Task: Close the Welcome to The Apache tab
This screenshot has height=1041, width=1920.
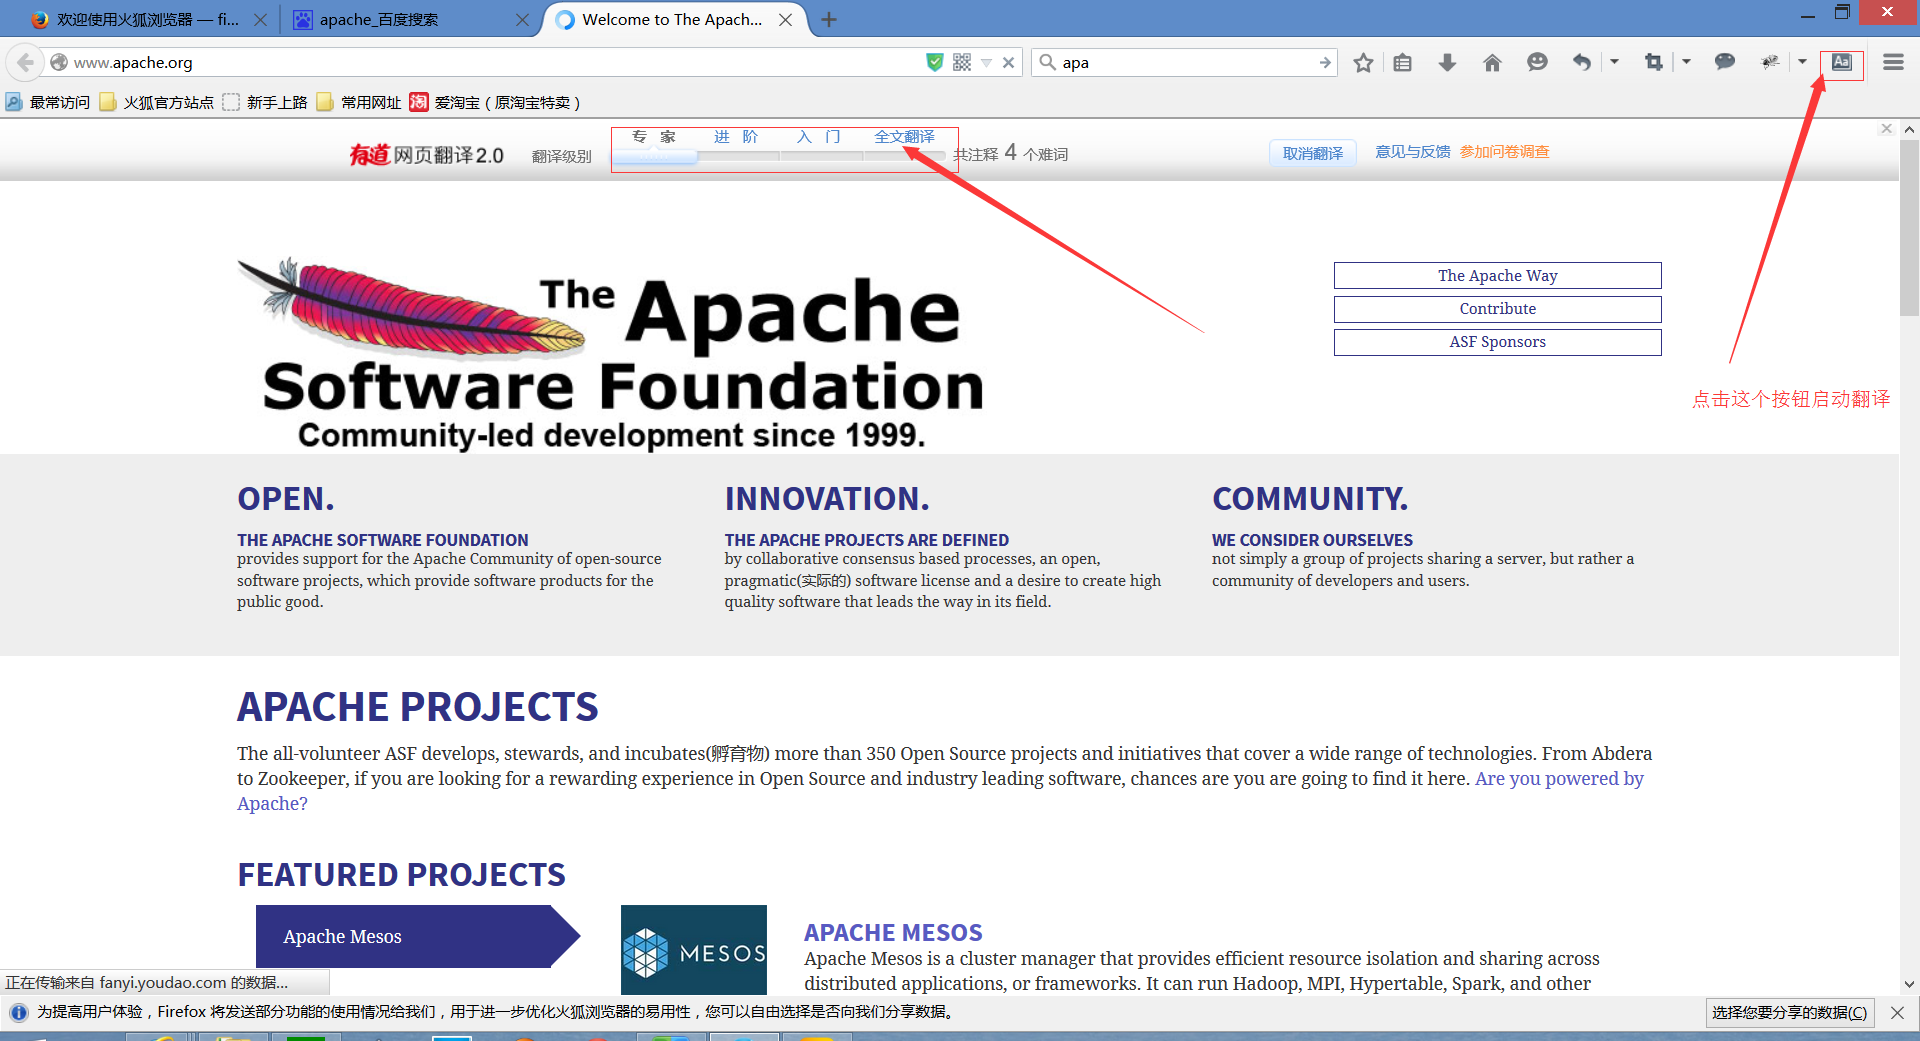Action: pyautogui.click(x=786, y=19)
